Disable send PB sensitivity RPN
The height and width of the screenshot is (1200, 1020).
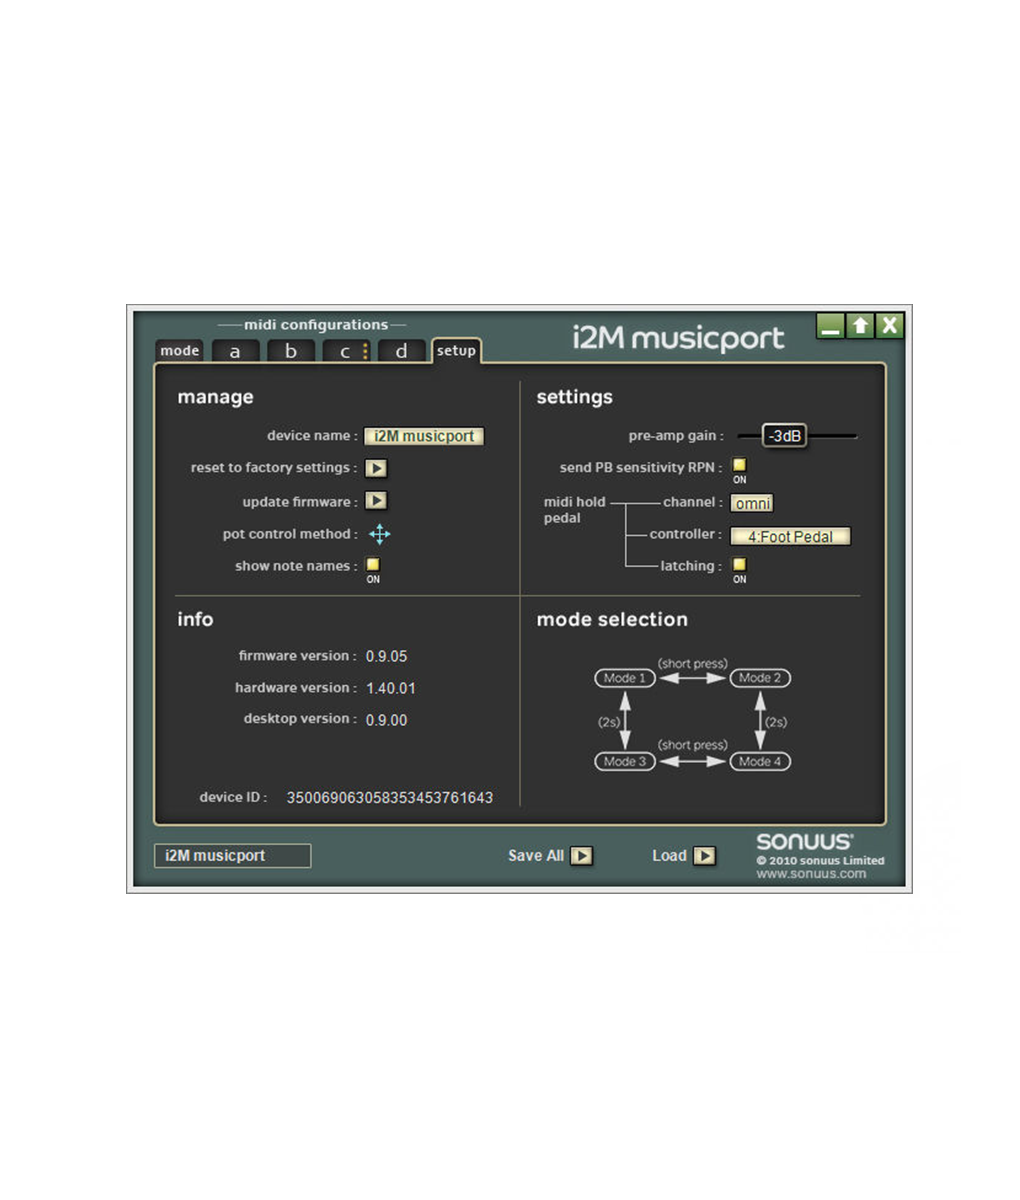[x=739, y=465]
